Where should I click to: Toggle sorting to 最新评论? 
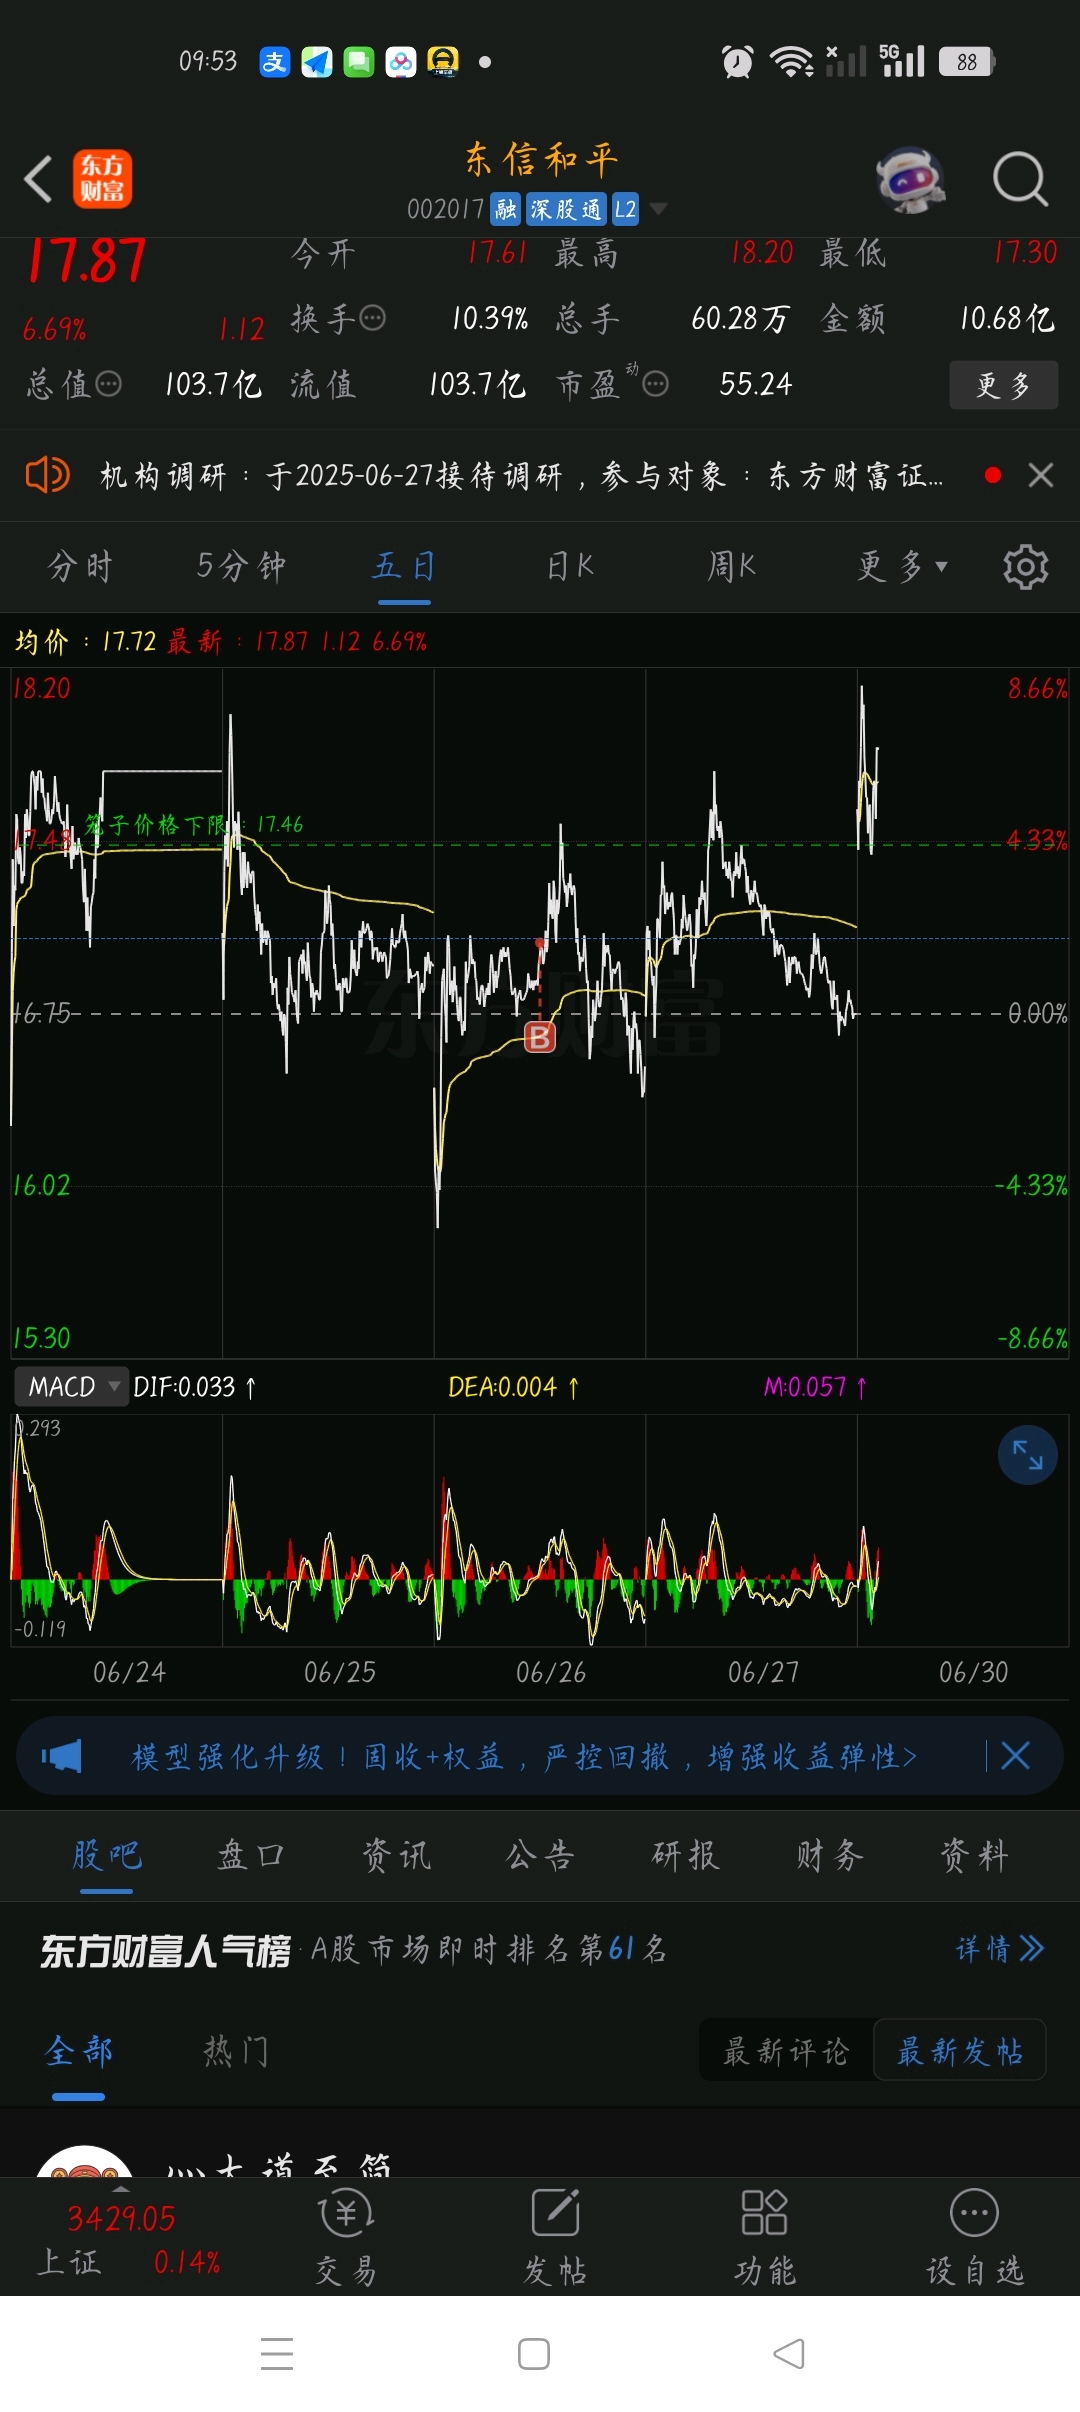786,2052
